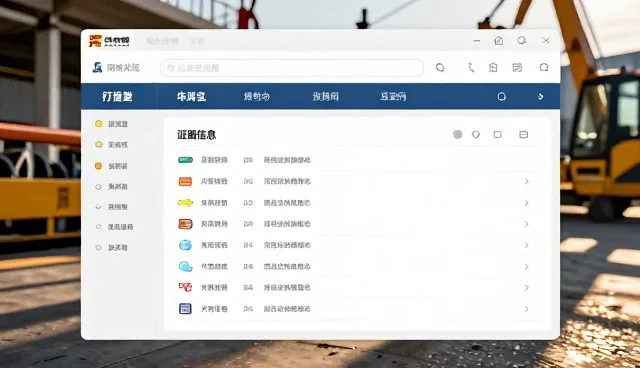Click the blue user avatar icon beside the search box
Viewport: 640px width, 368px height.
(x=97, y=67)
